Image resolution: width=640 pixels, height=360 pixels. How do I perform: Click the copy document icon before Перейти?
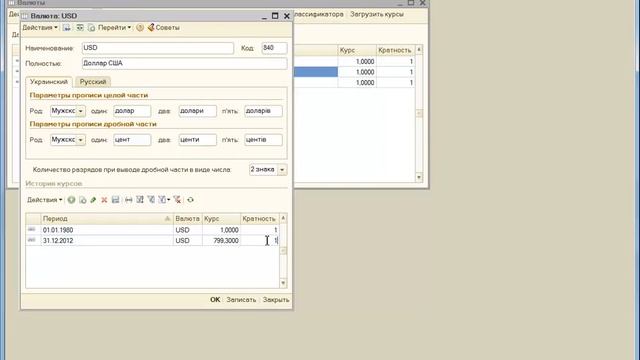coord(91,28)
